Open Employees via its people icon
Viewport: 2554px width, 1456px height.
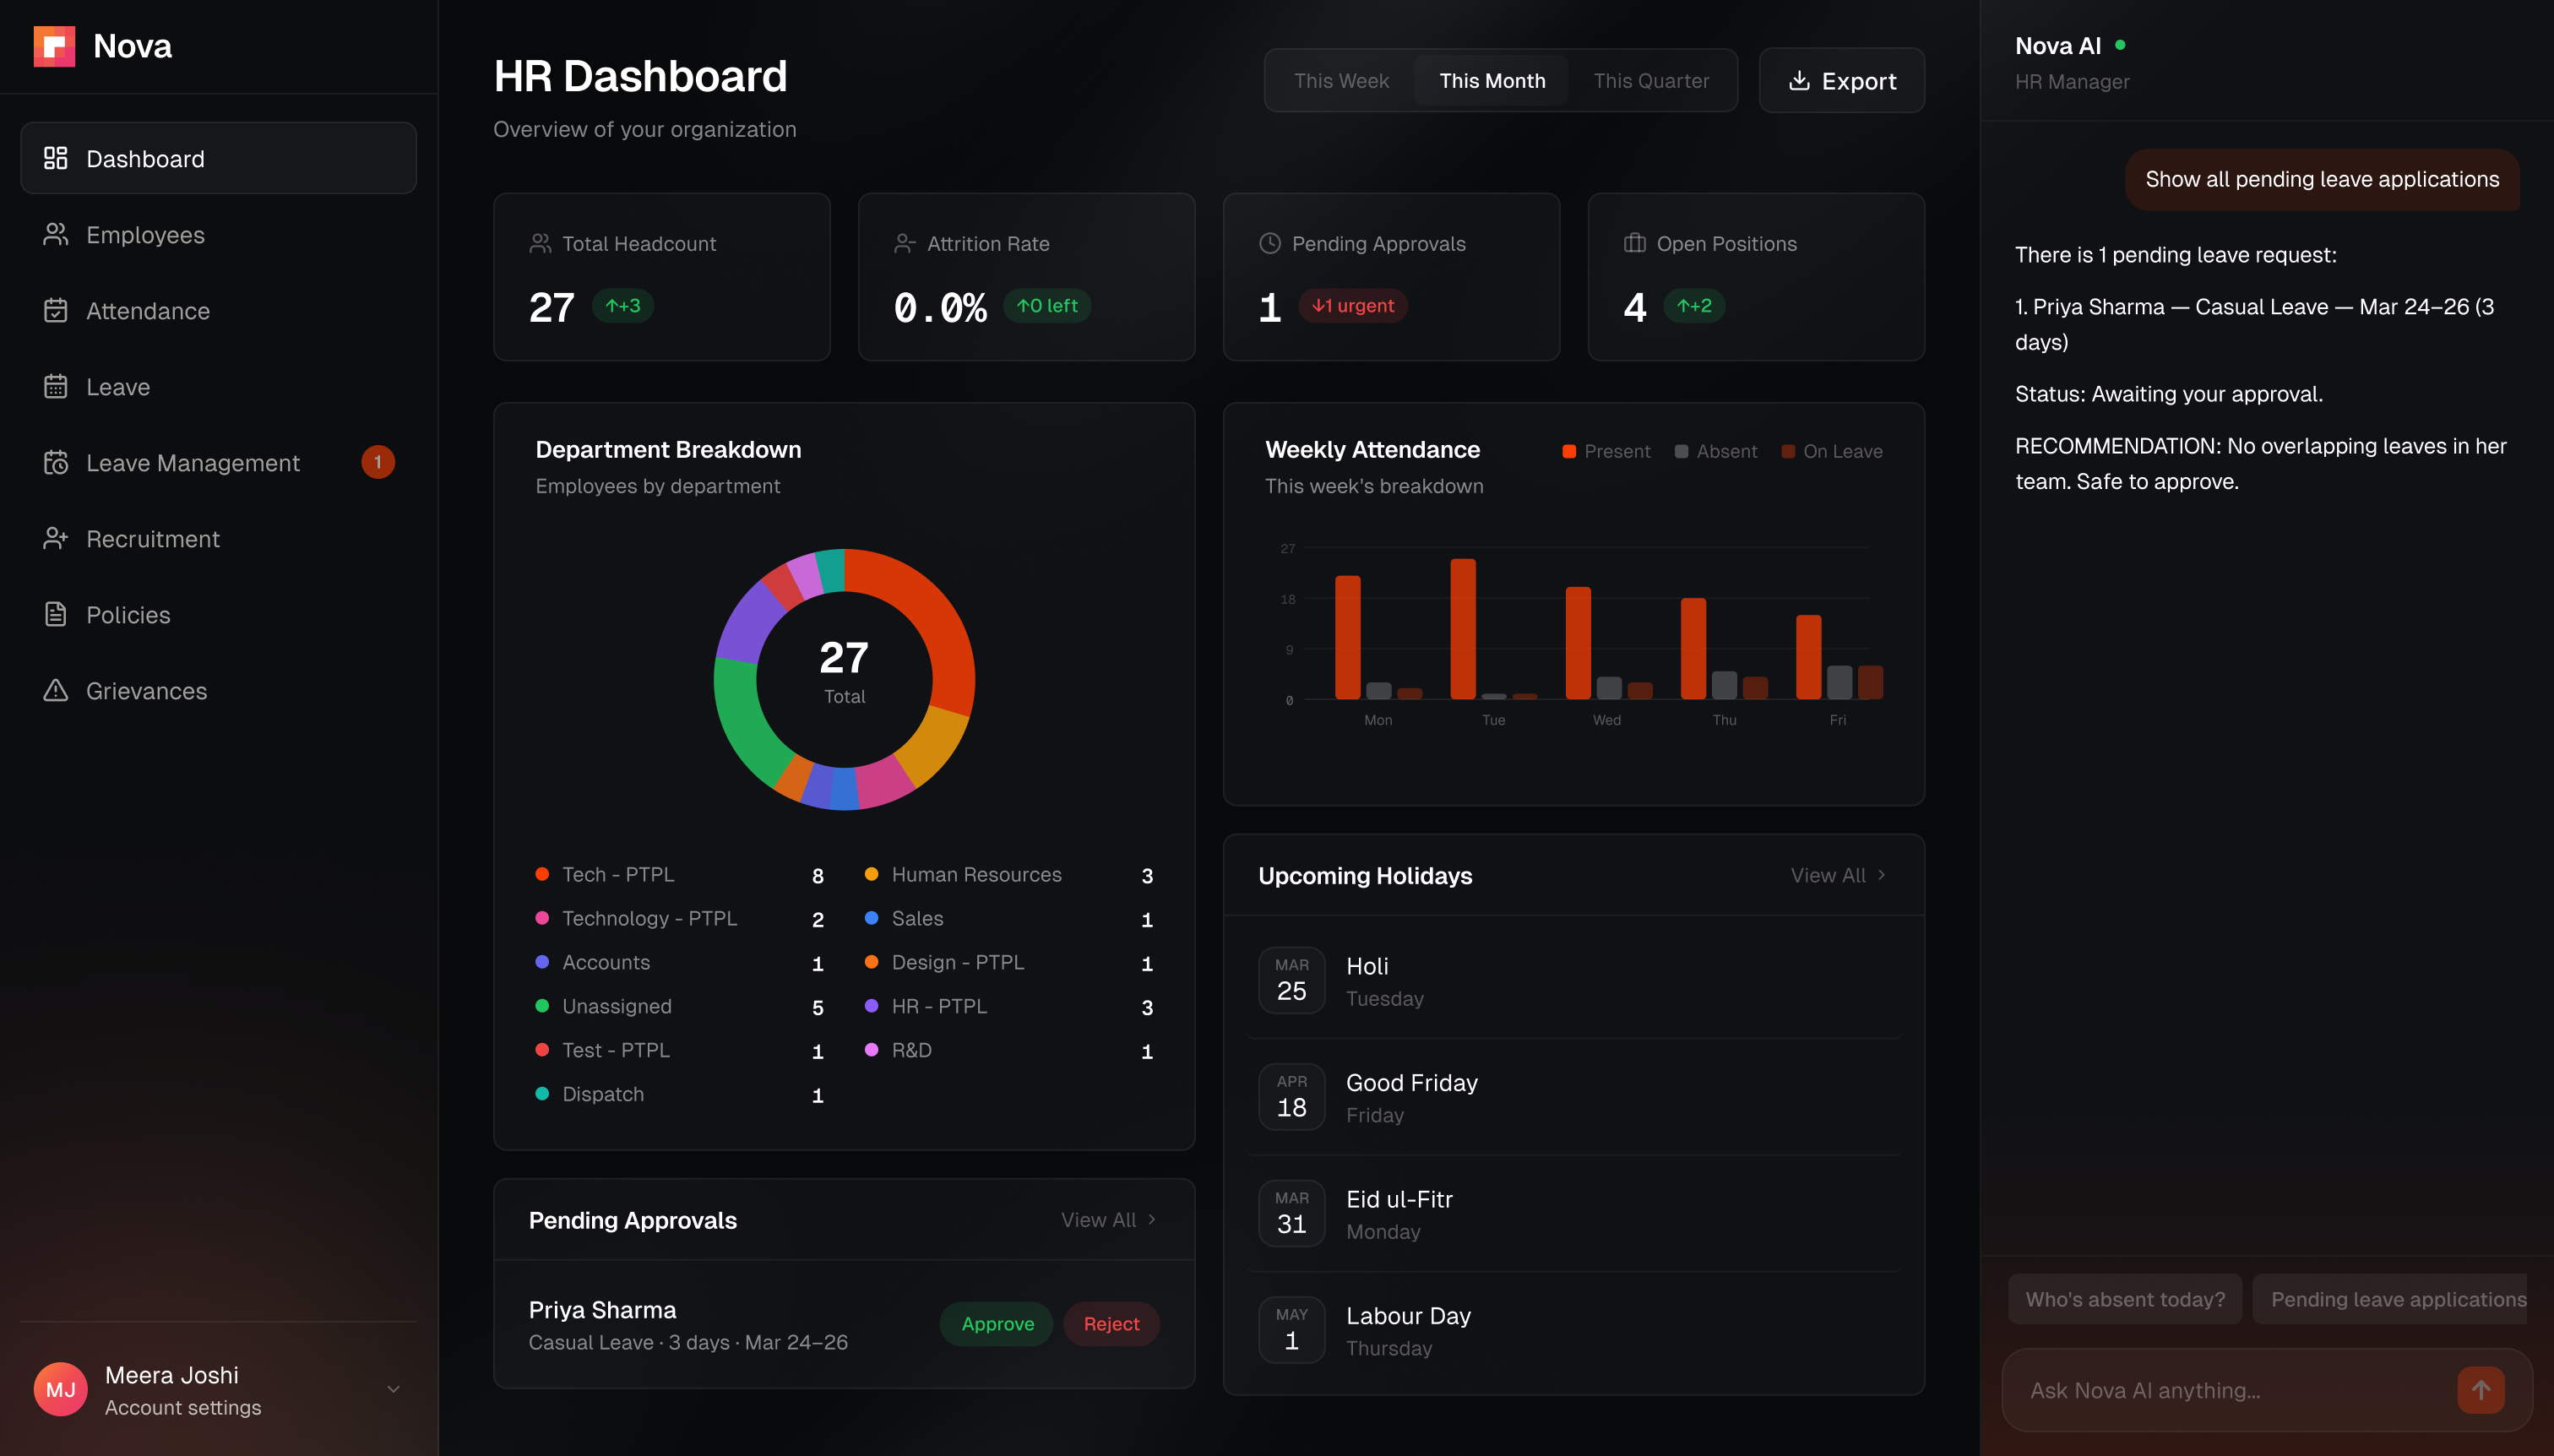pos(56,235)
